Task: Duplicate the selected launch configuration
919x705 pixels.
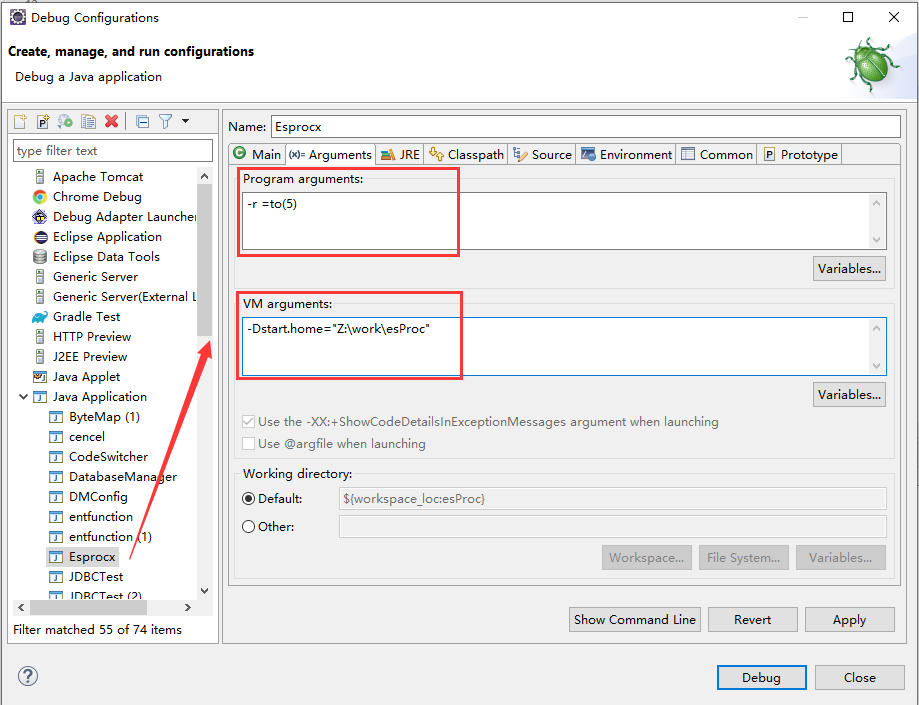Action: [89, 121]
